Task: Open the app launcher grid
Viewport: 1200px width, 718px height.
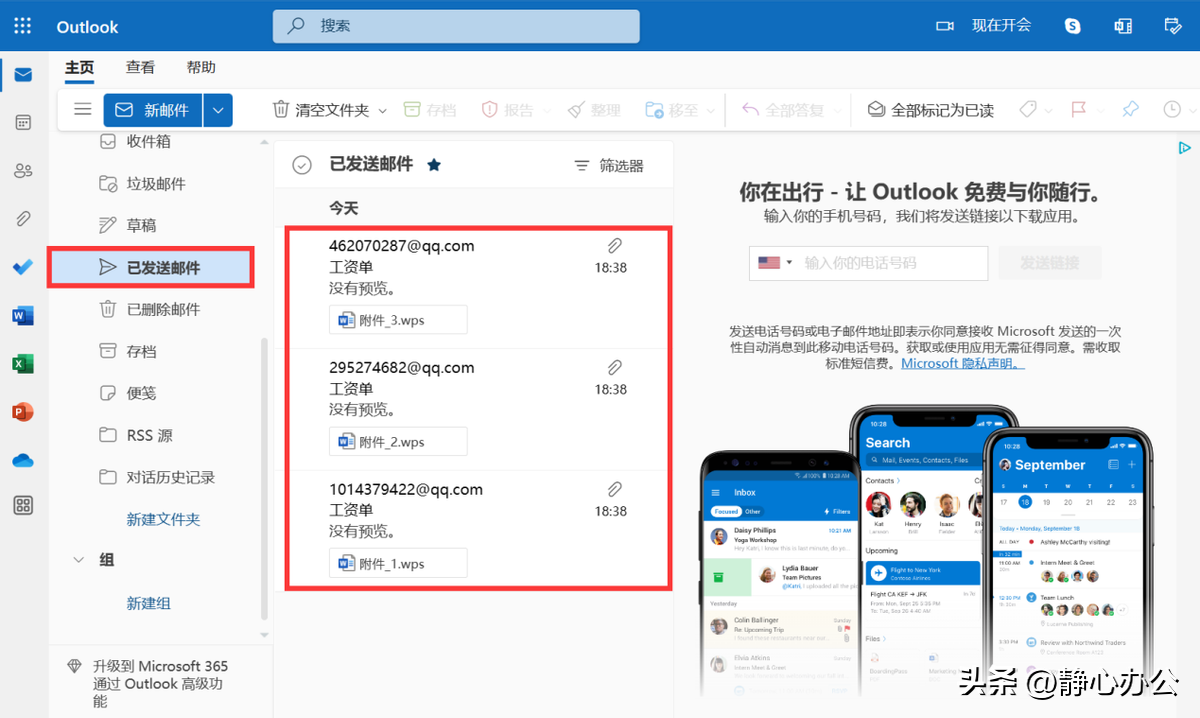Action: click(x=23, y=26)
